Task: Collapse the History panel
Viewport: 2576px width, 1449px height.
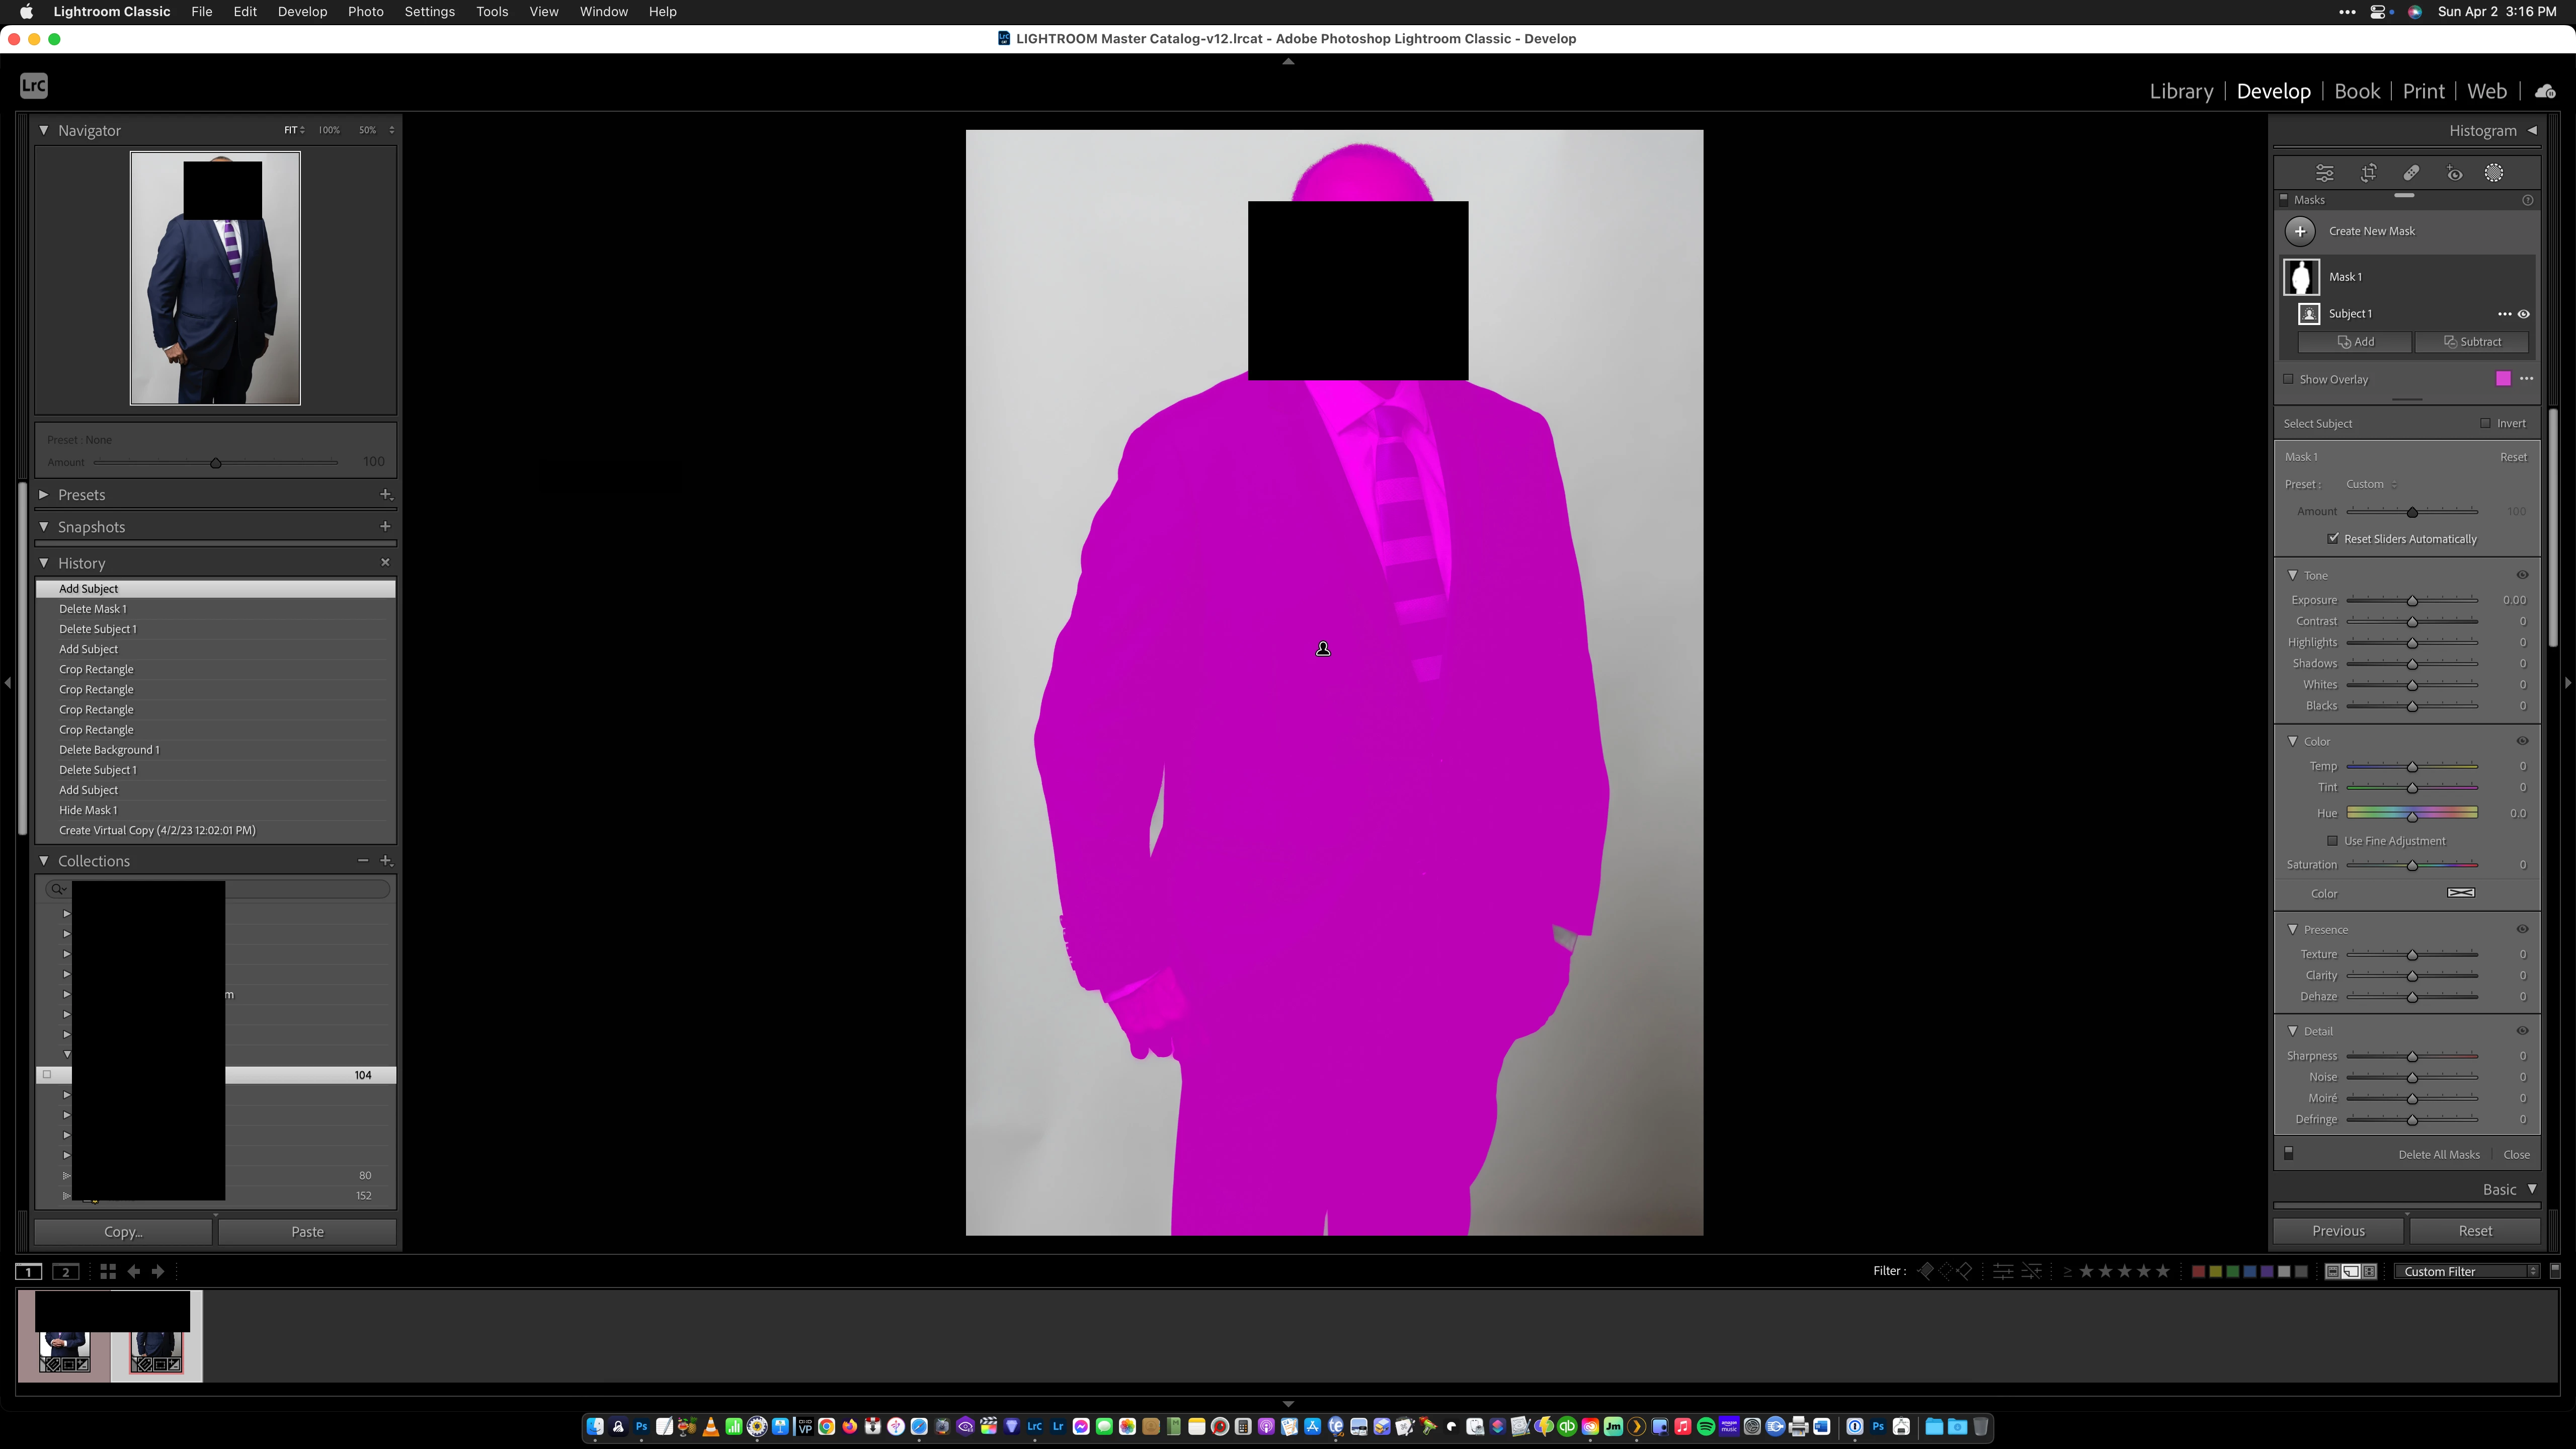Action: [x=44, y=563]
